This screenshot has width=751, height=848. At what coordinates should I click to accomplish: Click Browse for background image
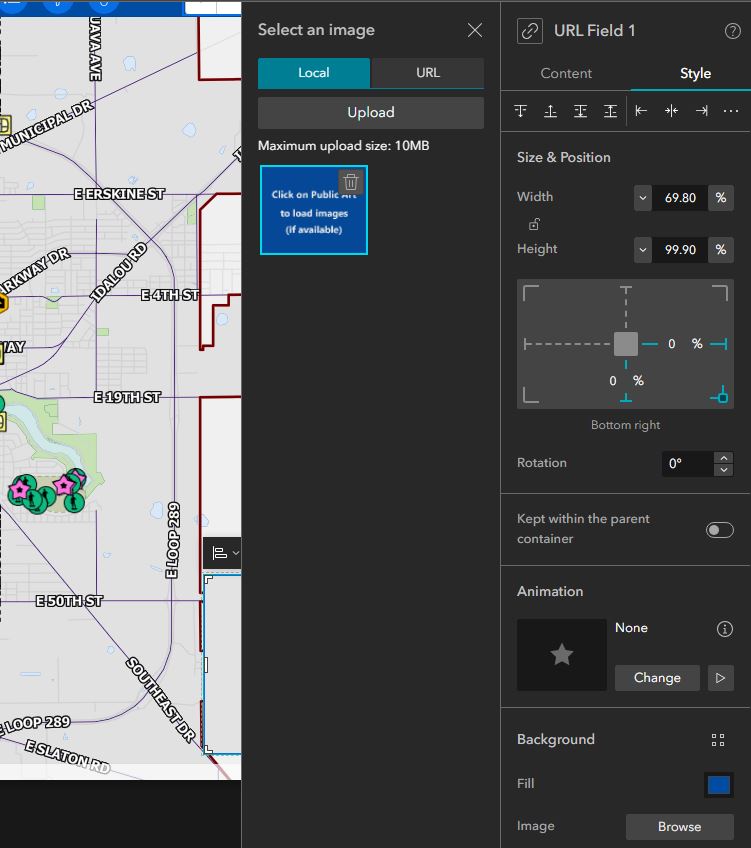click(x=679, y=826)
